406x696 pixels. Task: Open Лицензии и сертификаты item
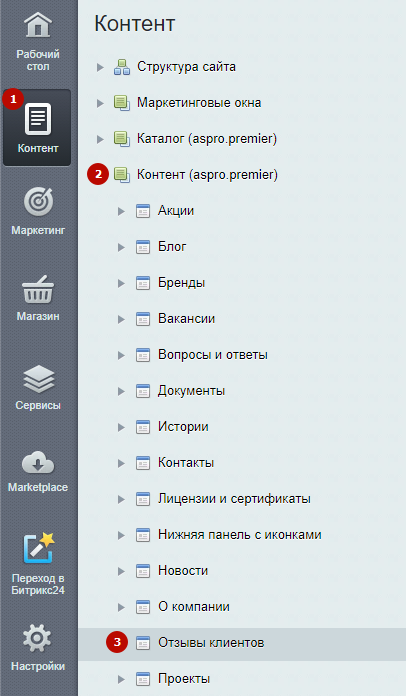pyautogui.click(x=234, y=498)
